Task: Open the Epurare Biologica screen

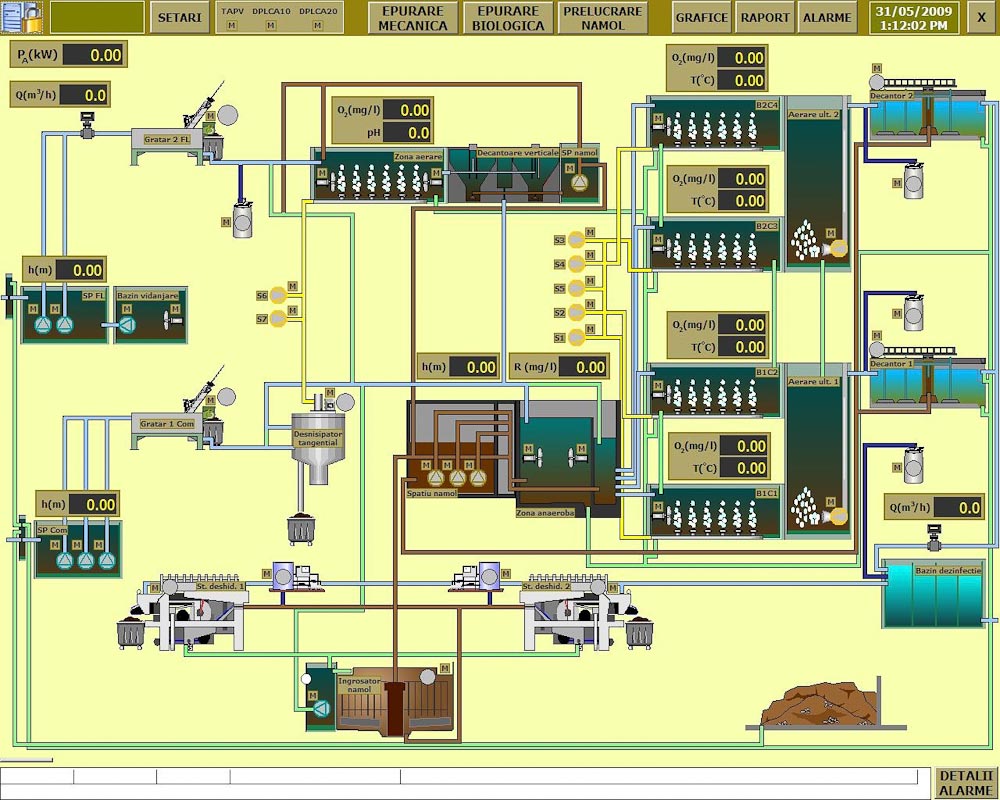Action: click(x=508, y=18)
